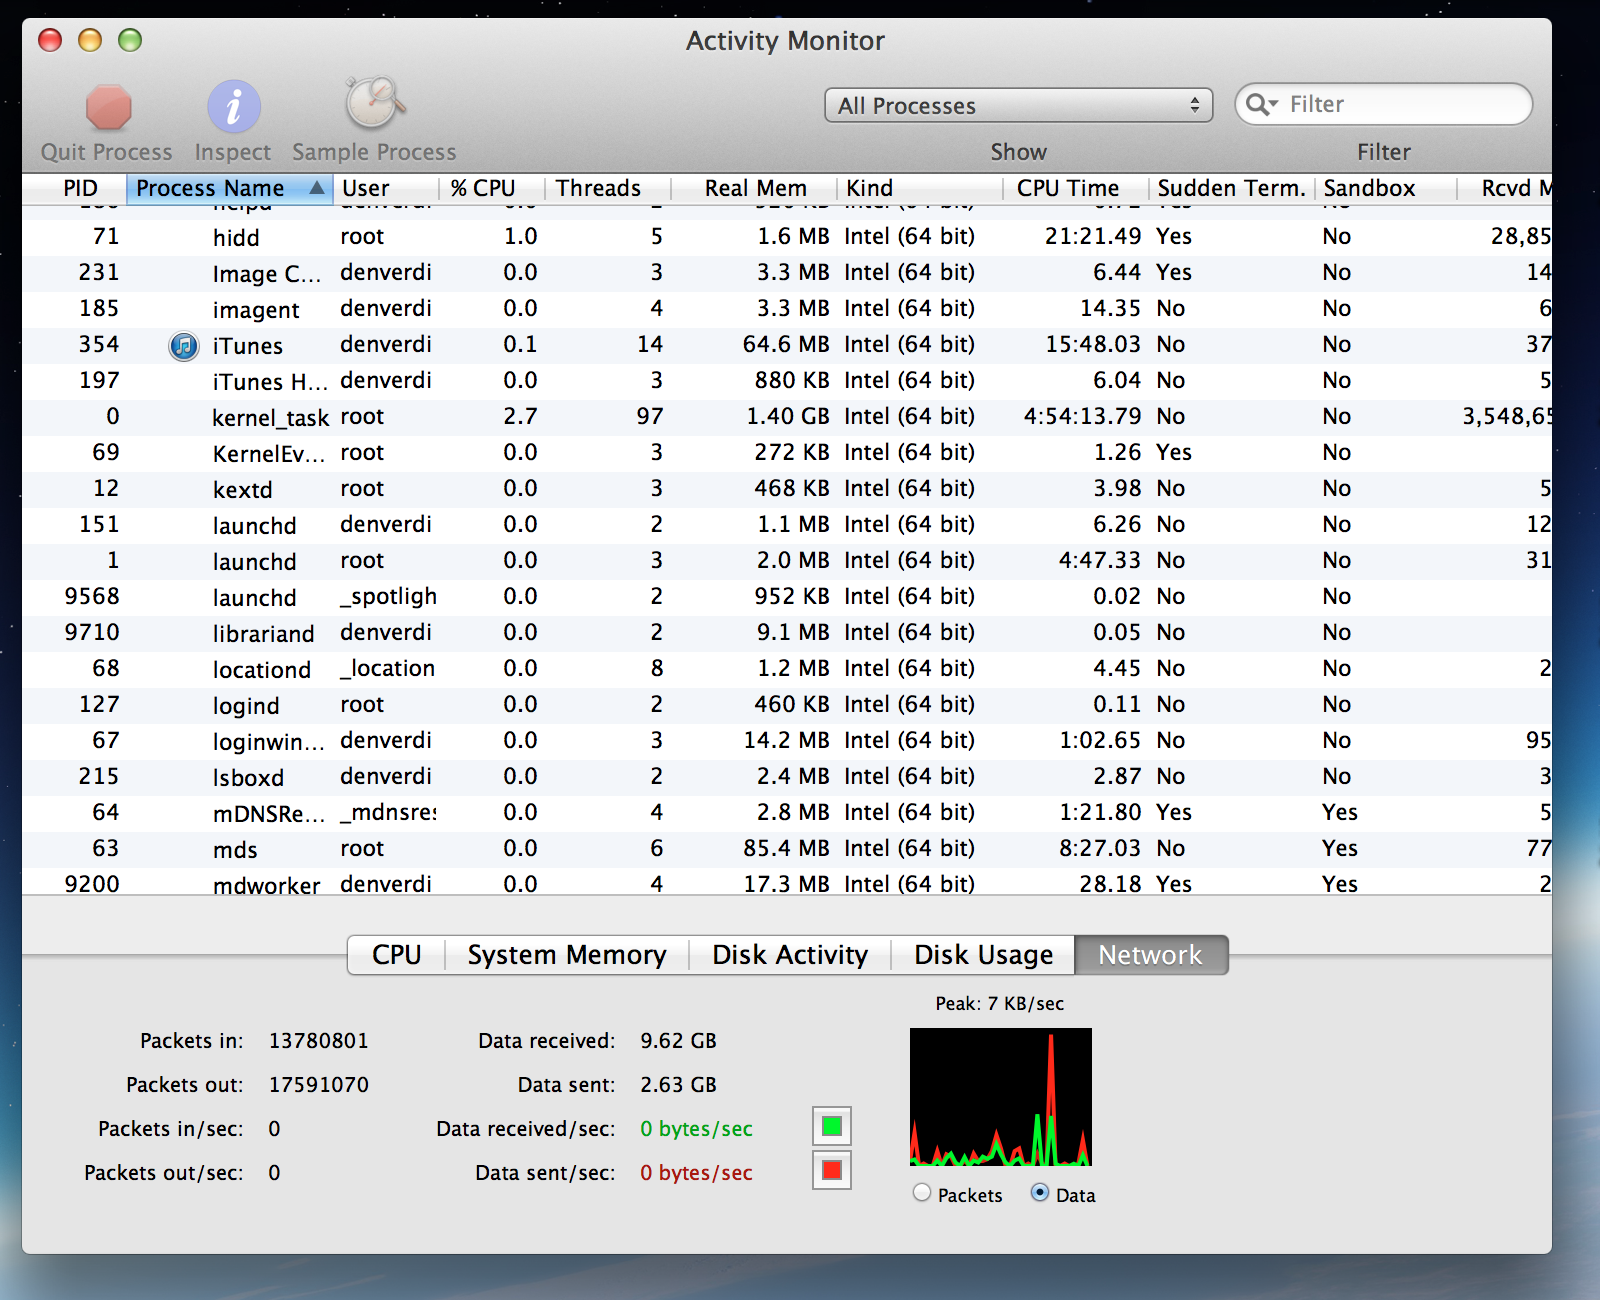The width and height of the screenshot is (1600, 1300).
Task: Select the librariand process row
Action: pyautogui.click(x=787, y=633)
